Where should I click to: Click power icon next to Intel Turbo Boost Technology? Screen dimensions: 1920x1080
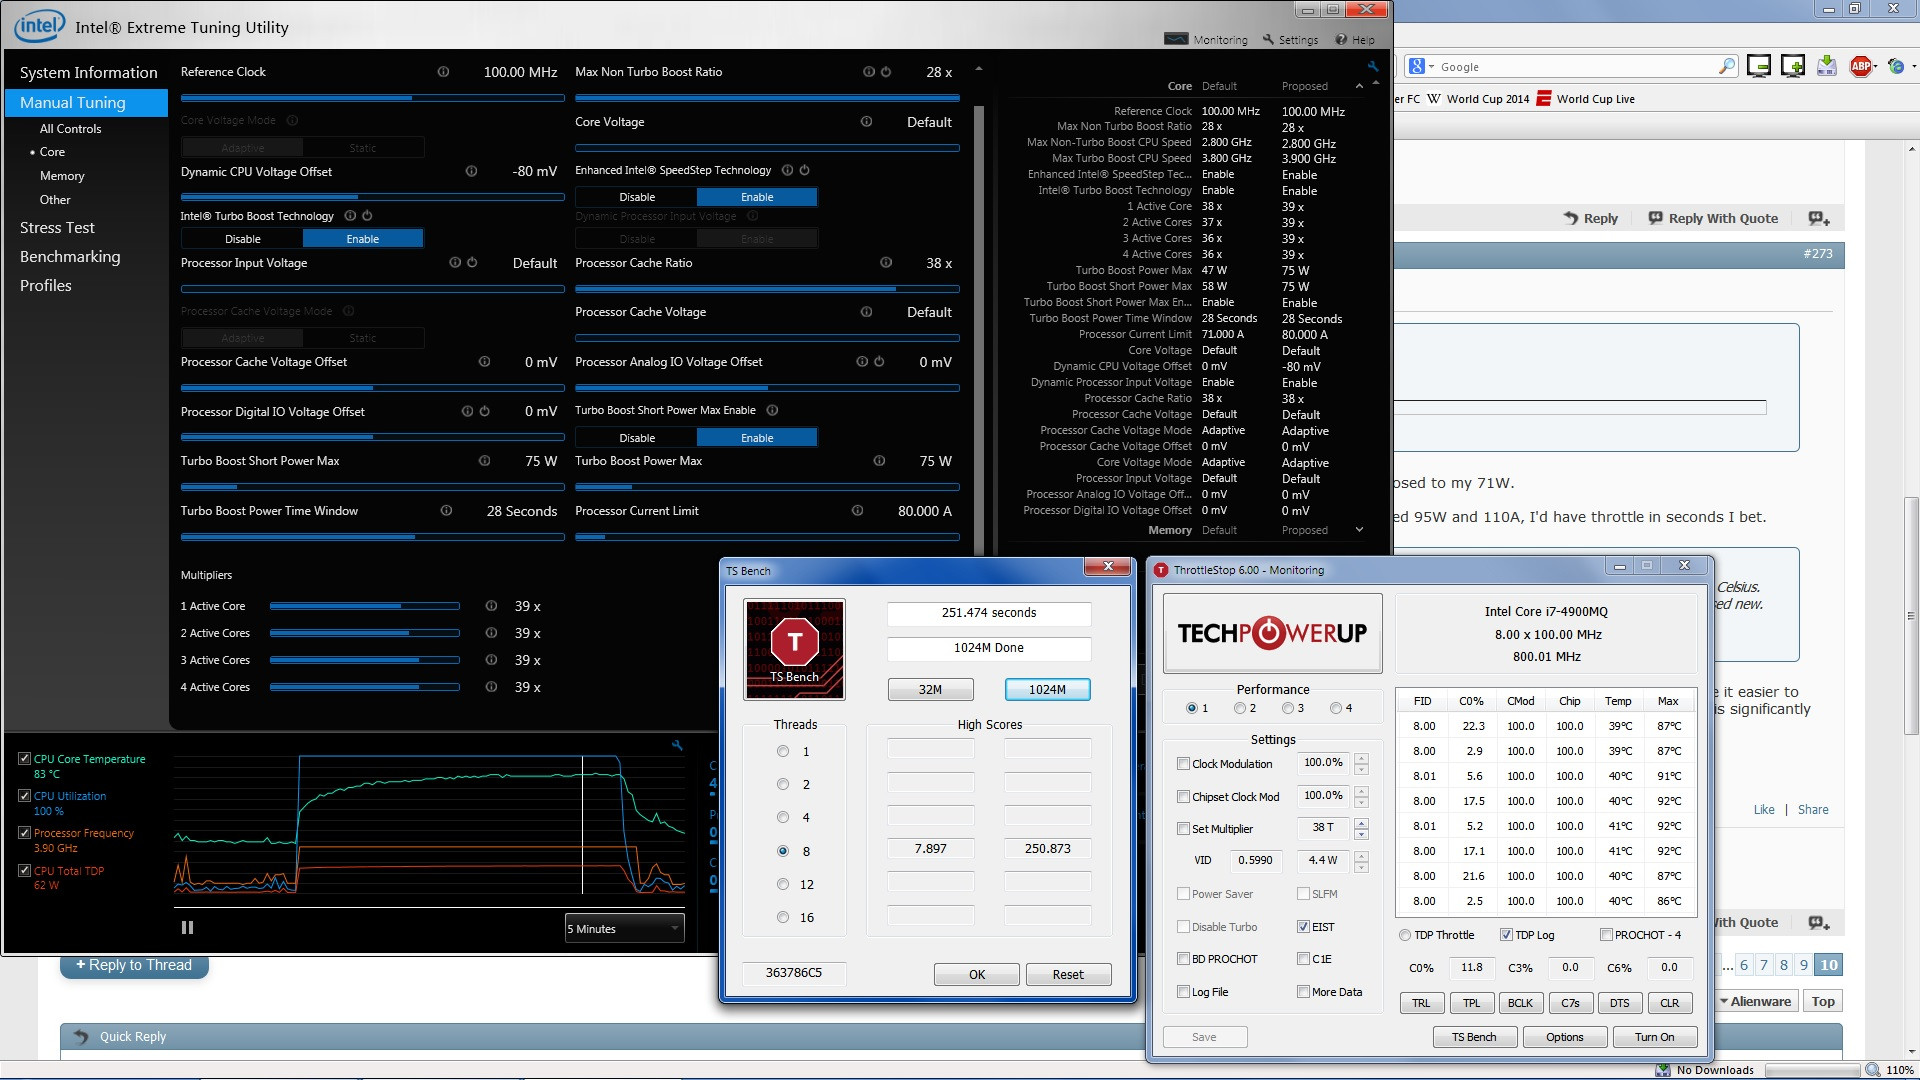367,216
